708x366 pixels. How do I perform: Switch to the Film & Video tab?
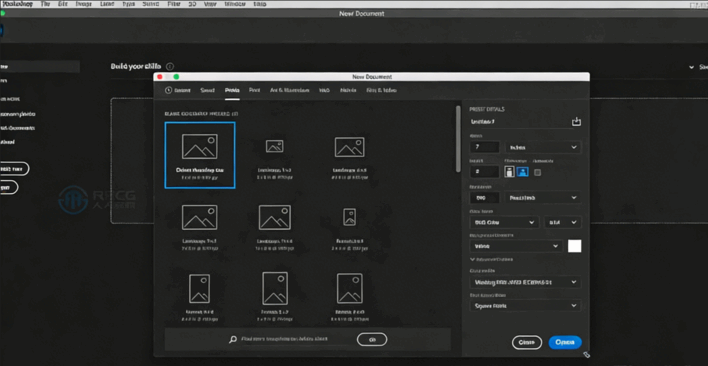[382, 90]
